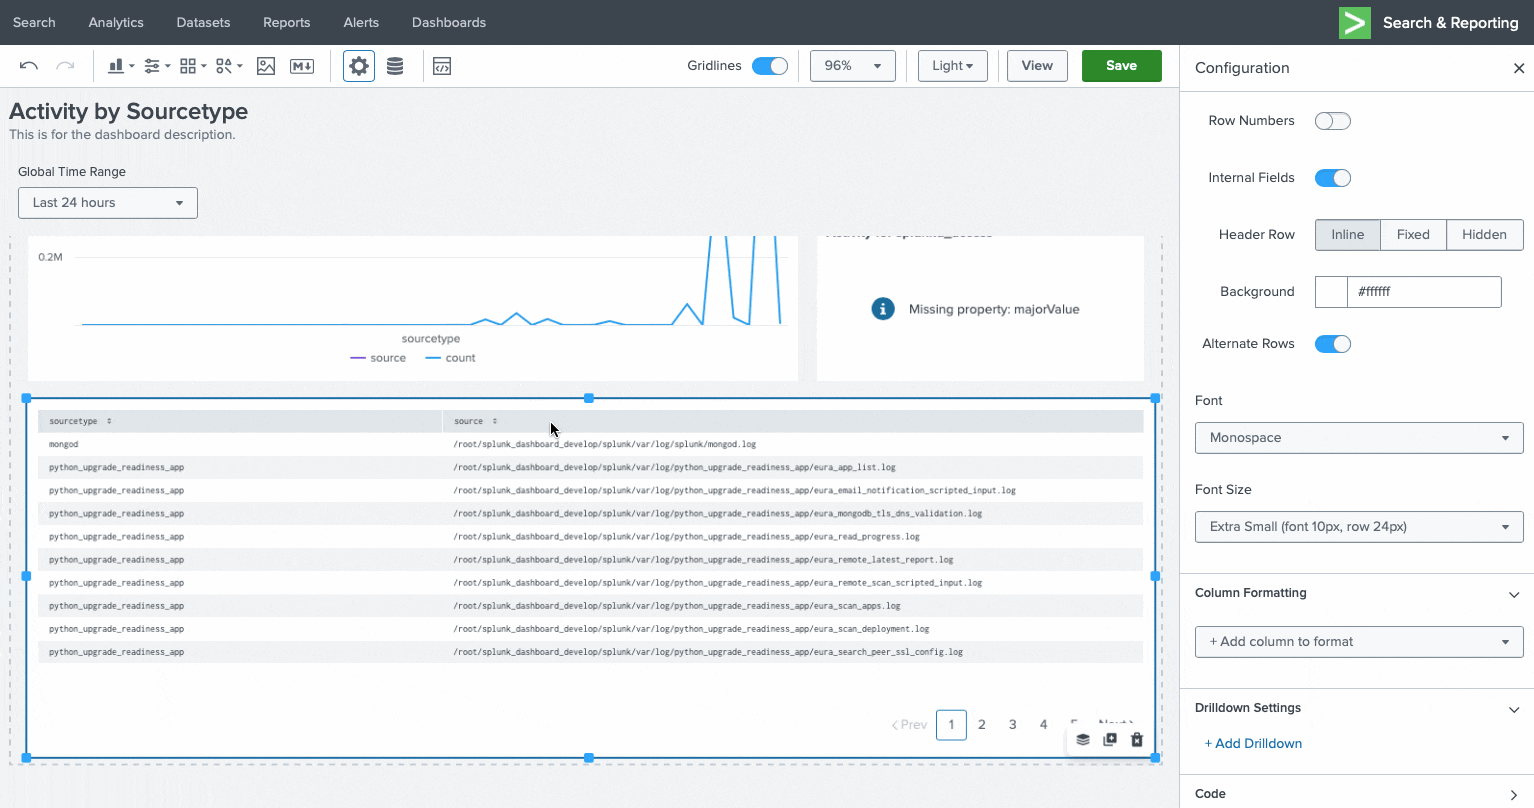
Task: Open the Last 24 hours time range dropdown
Action: pyautogui.click(x=108, y=203)
